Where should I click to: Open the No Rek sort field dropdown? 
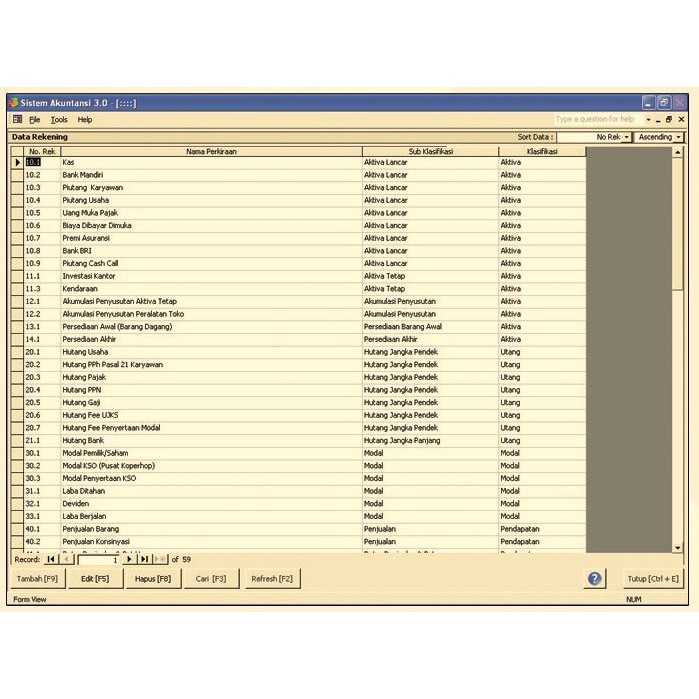(x=626, y=137)
